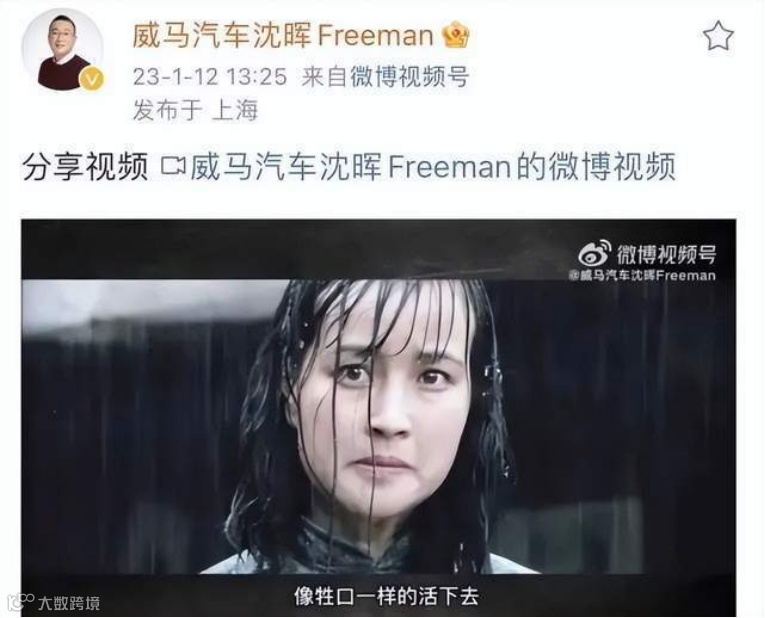Click the star favorite icon
765x618 pixels.
(718, 36)
